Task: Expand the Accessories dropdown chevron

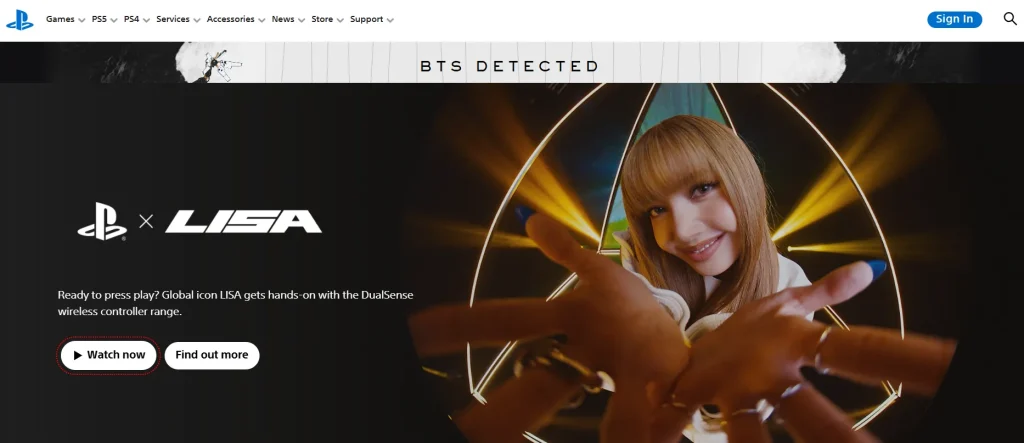Action: [x=261, y=20]
